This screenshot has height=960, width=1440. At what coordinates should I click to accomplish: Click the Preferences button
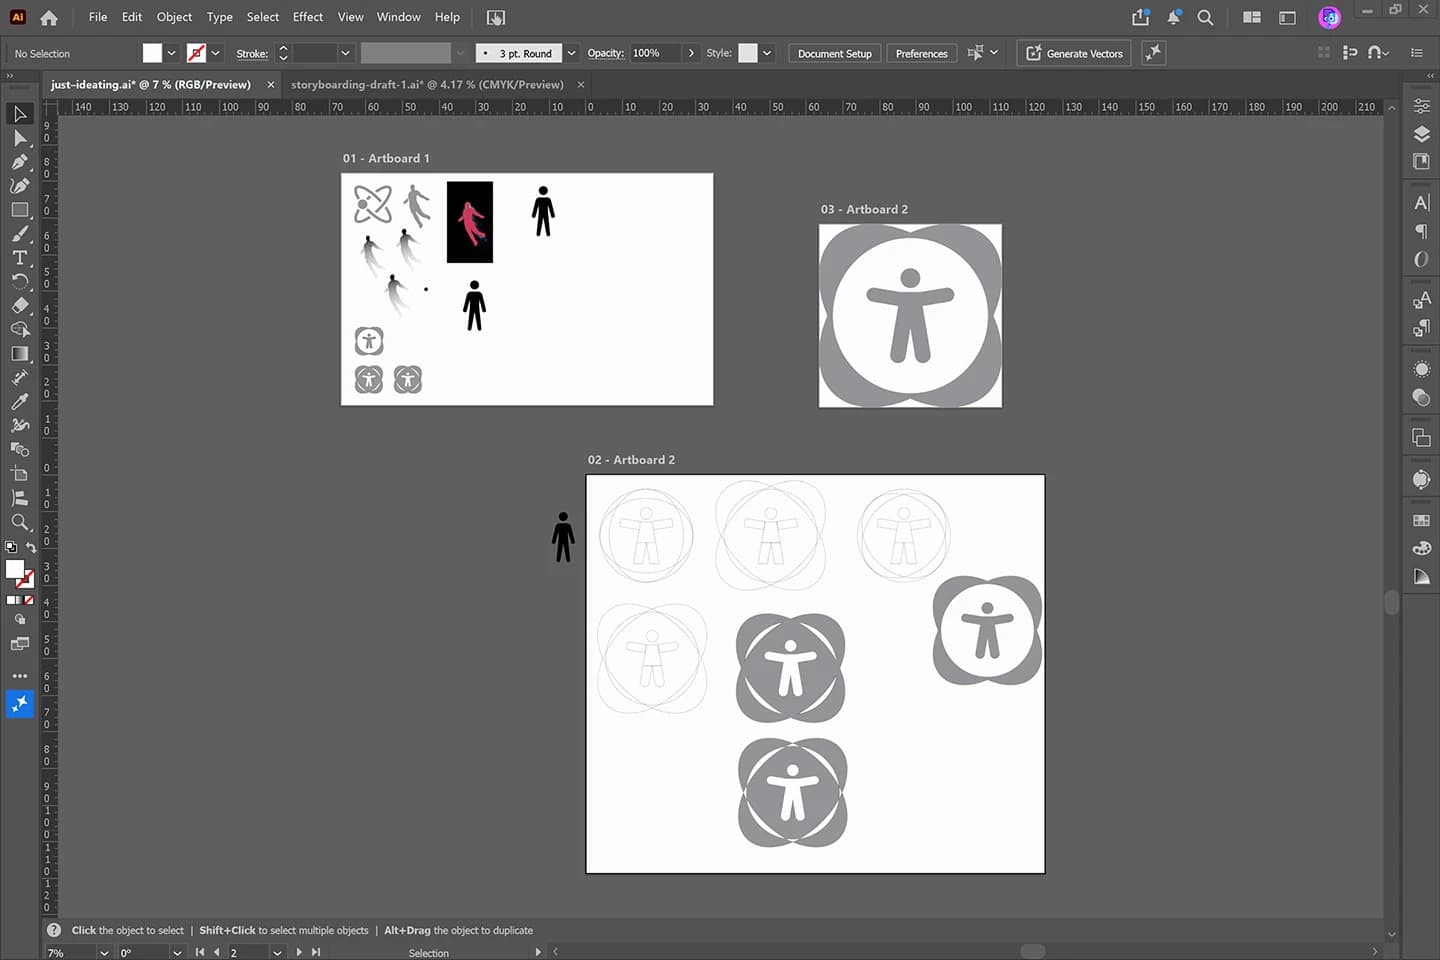[x=921, y=53]
